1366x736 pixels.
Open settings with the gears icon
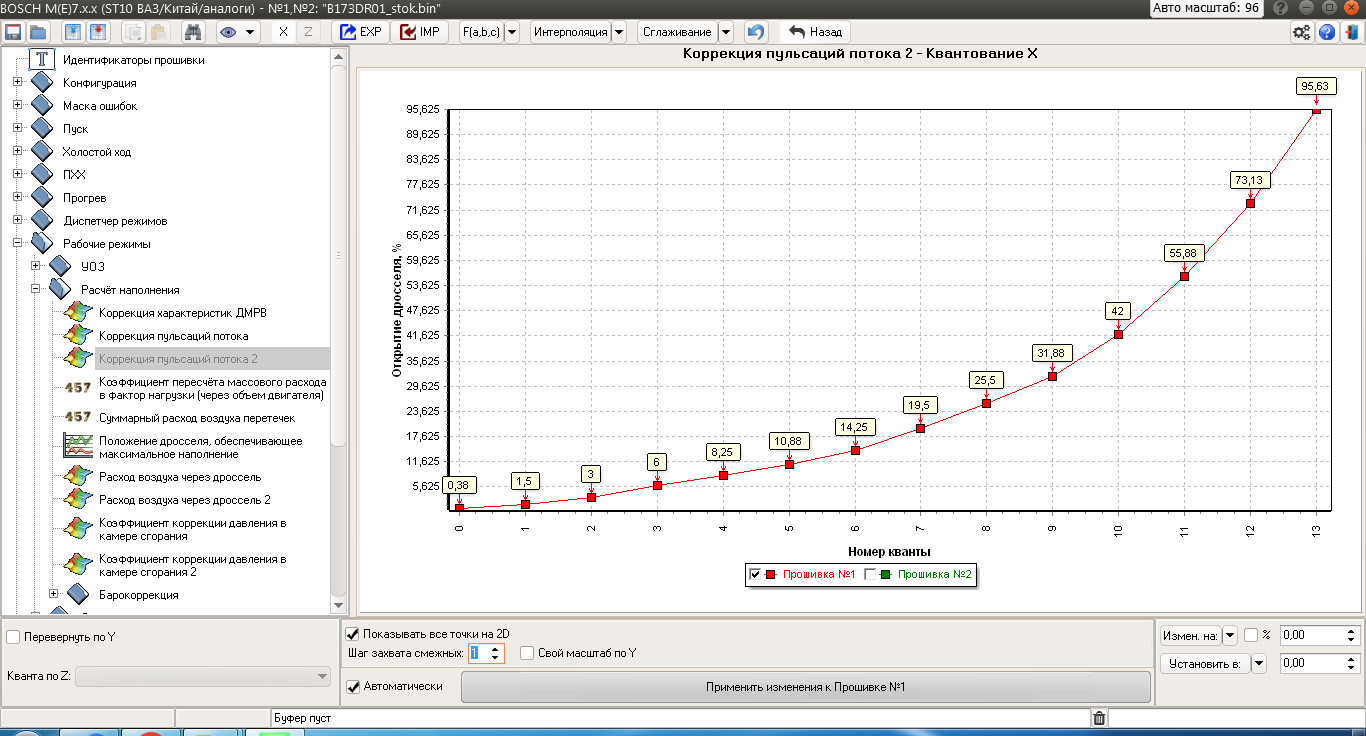(x=1301, y=32)
